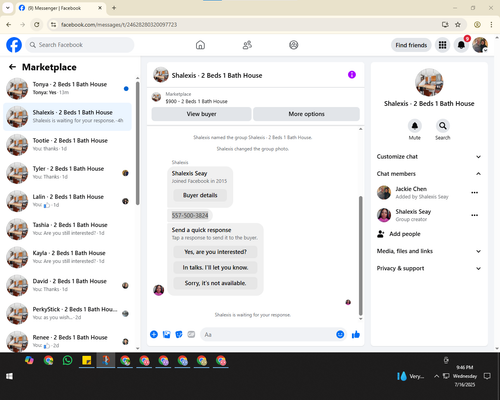Bookmark this page star icon
This screenshot has width=500, height=400.
point(458,25)
